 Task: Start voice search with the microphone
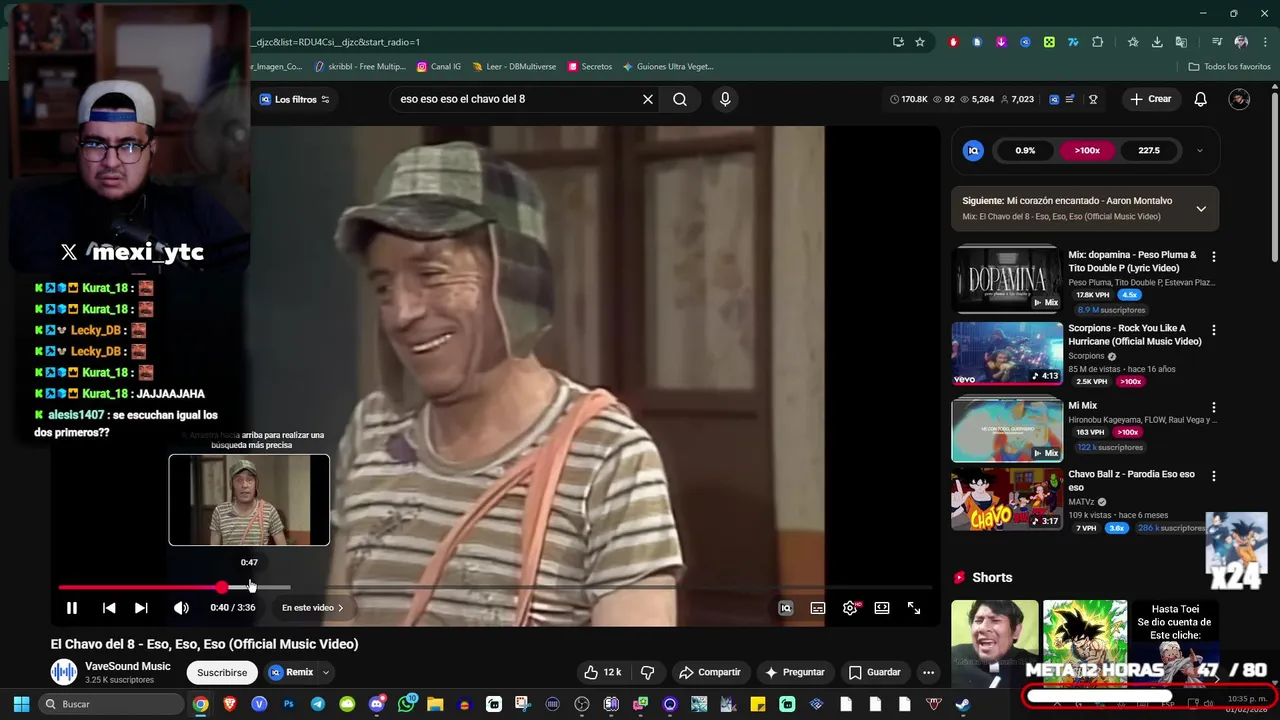tap(725, 99)
